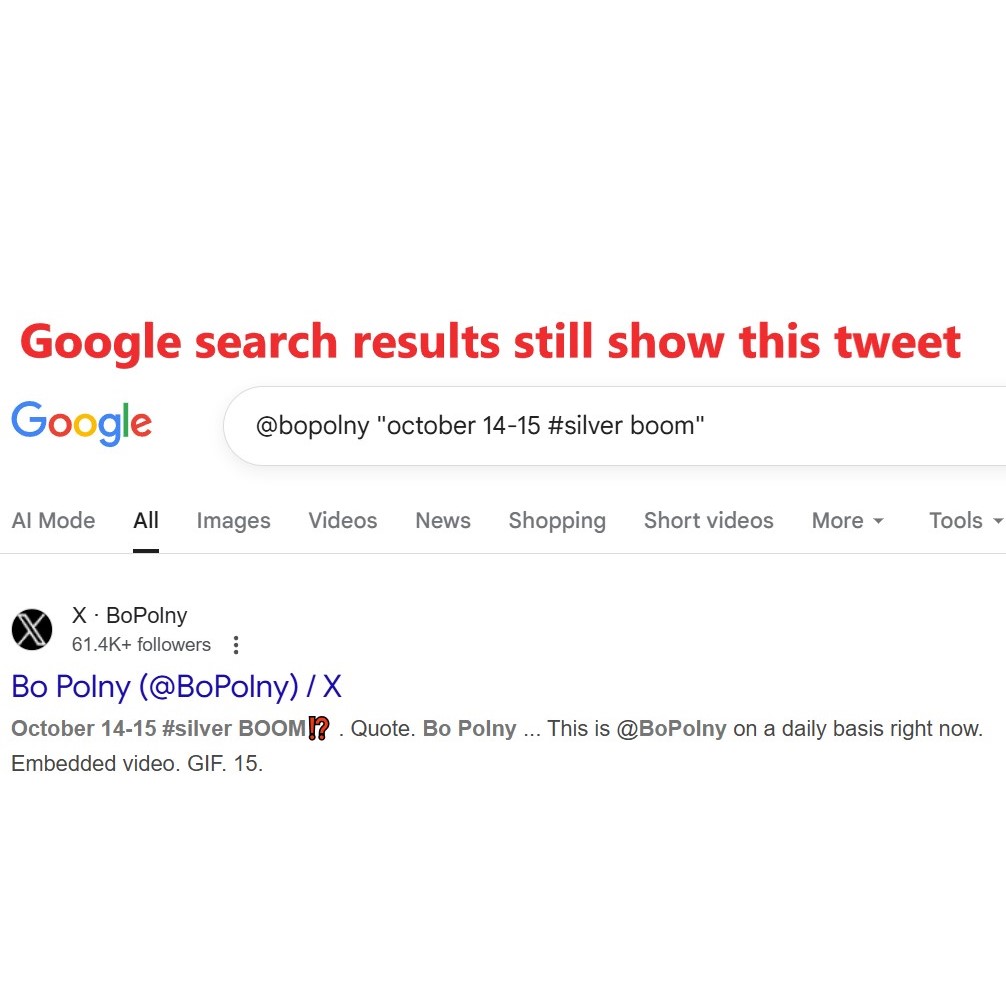Go to the News tab
The width and height of the screenshot is (1006, 1006).
443,520
